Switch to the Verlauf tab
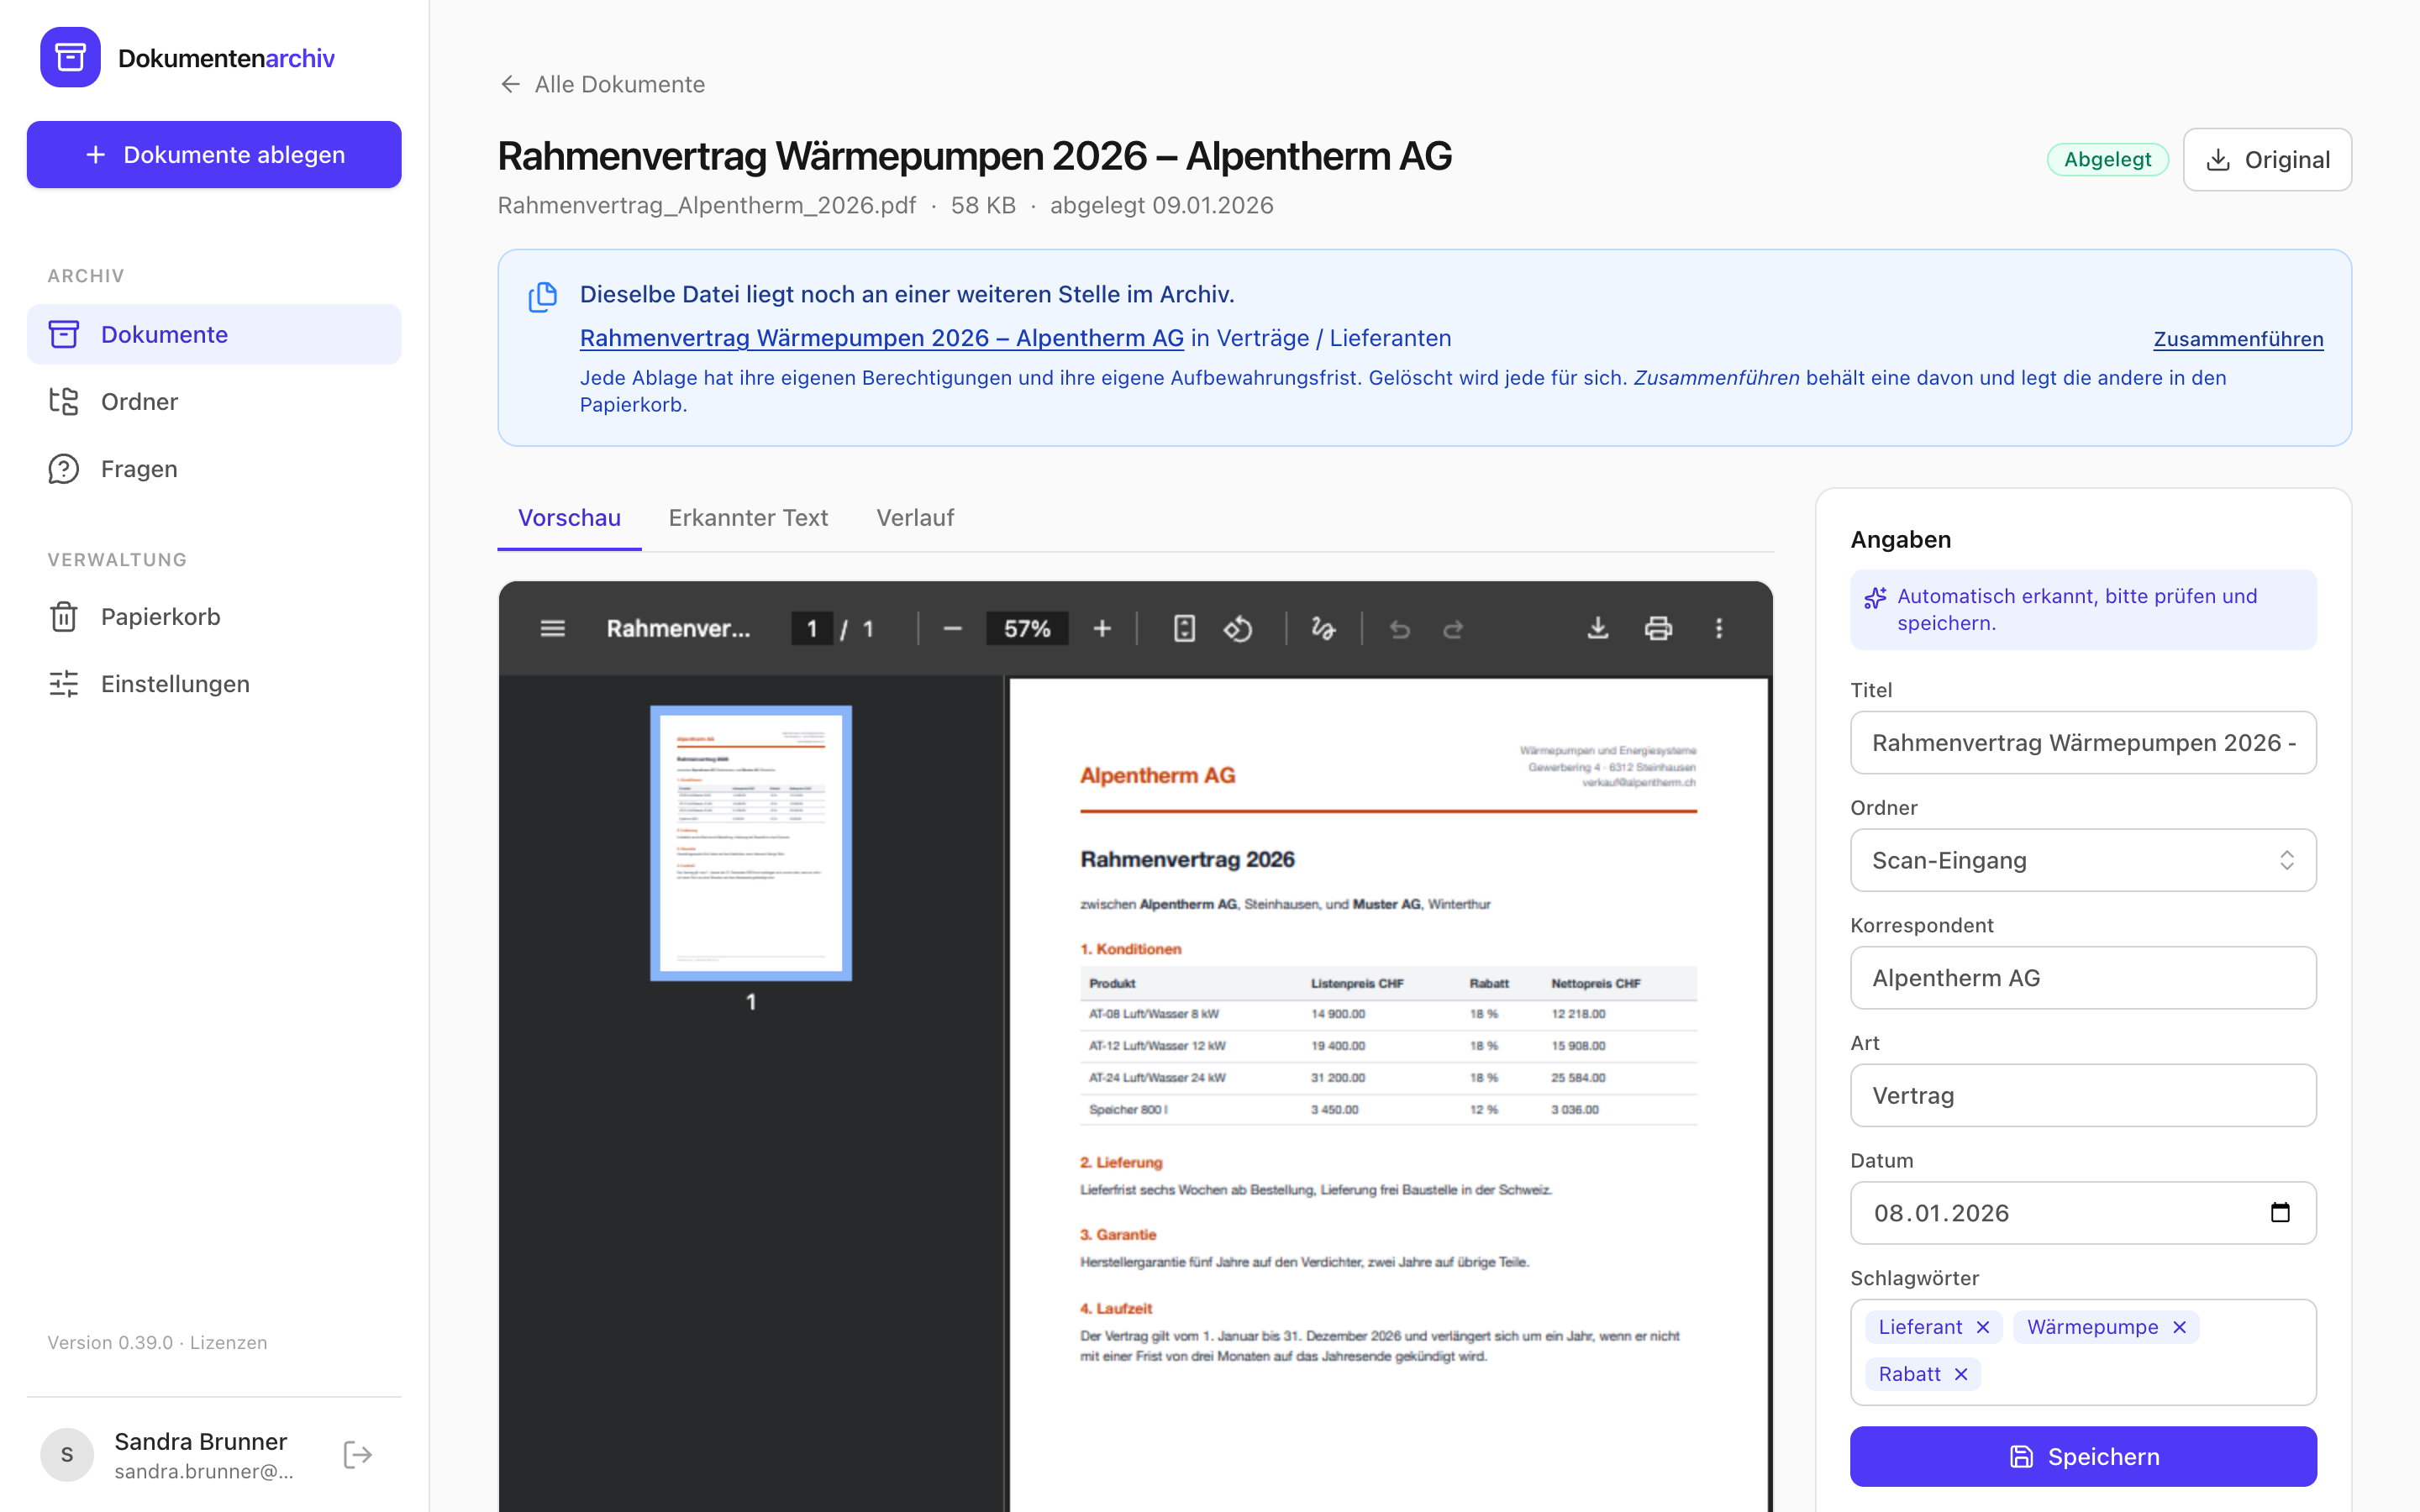2420x1512 pixels. tap(915, 517)
